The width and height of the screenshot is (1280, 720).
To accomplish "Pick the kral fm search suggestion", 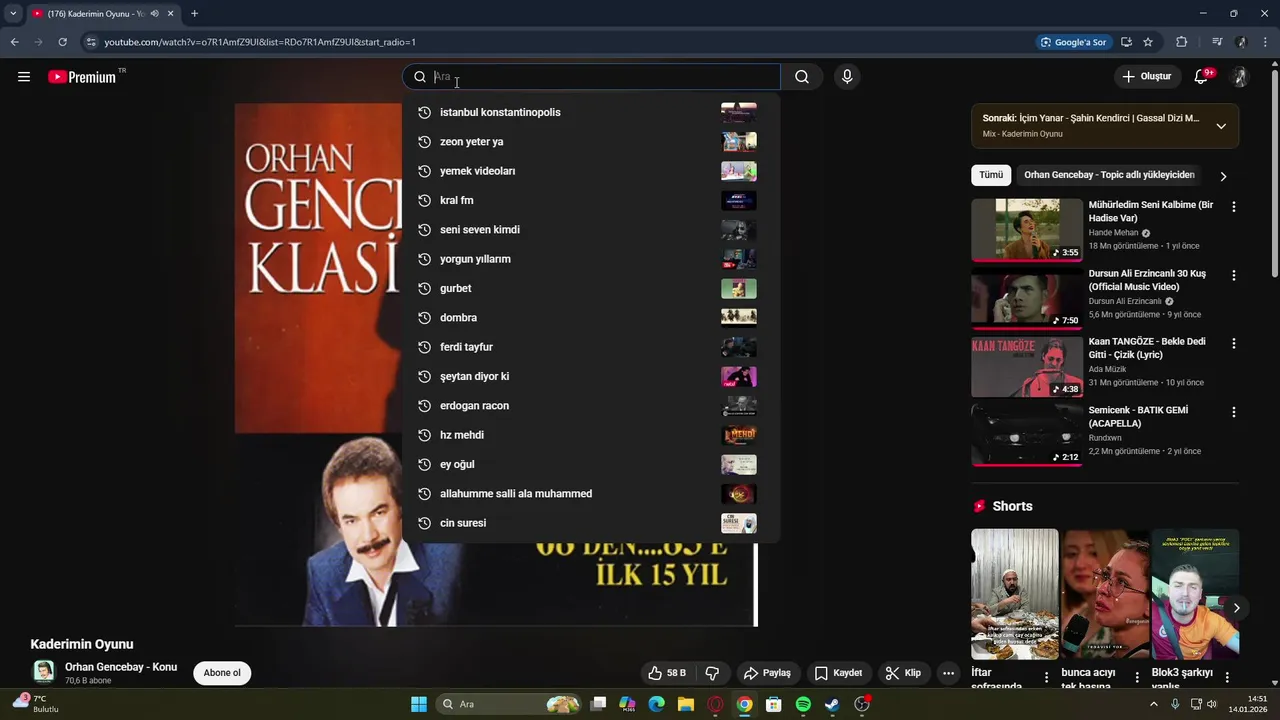I will pyautogui.click(x=591, y=200).
